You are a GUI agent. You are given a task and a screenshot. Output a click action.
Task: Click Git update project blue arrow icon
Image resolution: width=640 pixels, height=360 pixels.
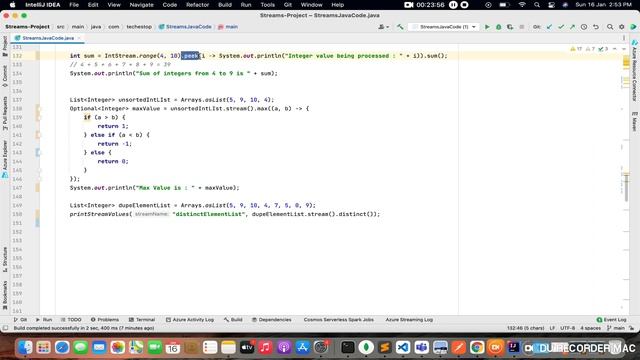(549, 27)
